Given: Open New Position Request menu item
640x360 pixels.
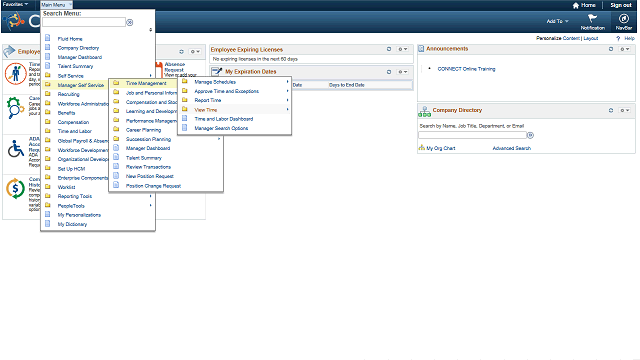Looking at the screenshot, I should pos(149,176).
